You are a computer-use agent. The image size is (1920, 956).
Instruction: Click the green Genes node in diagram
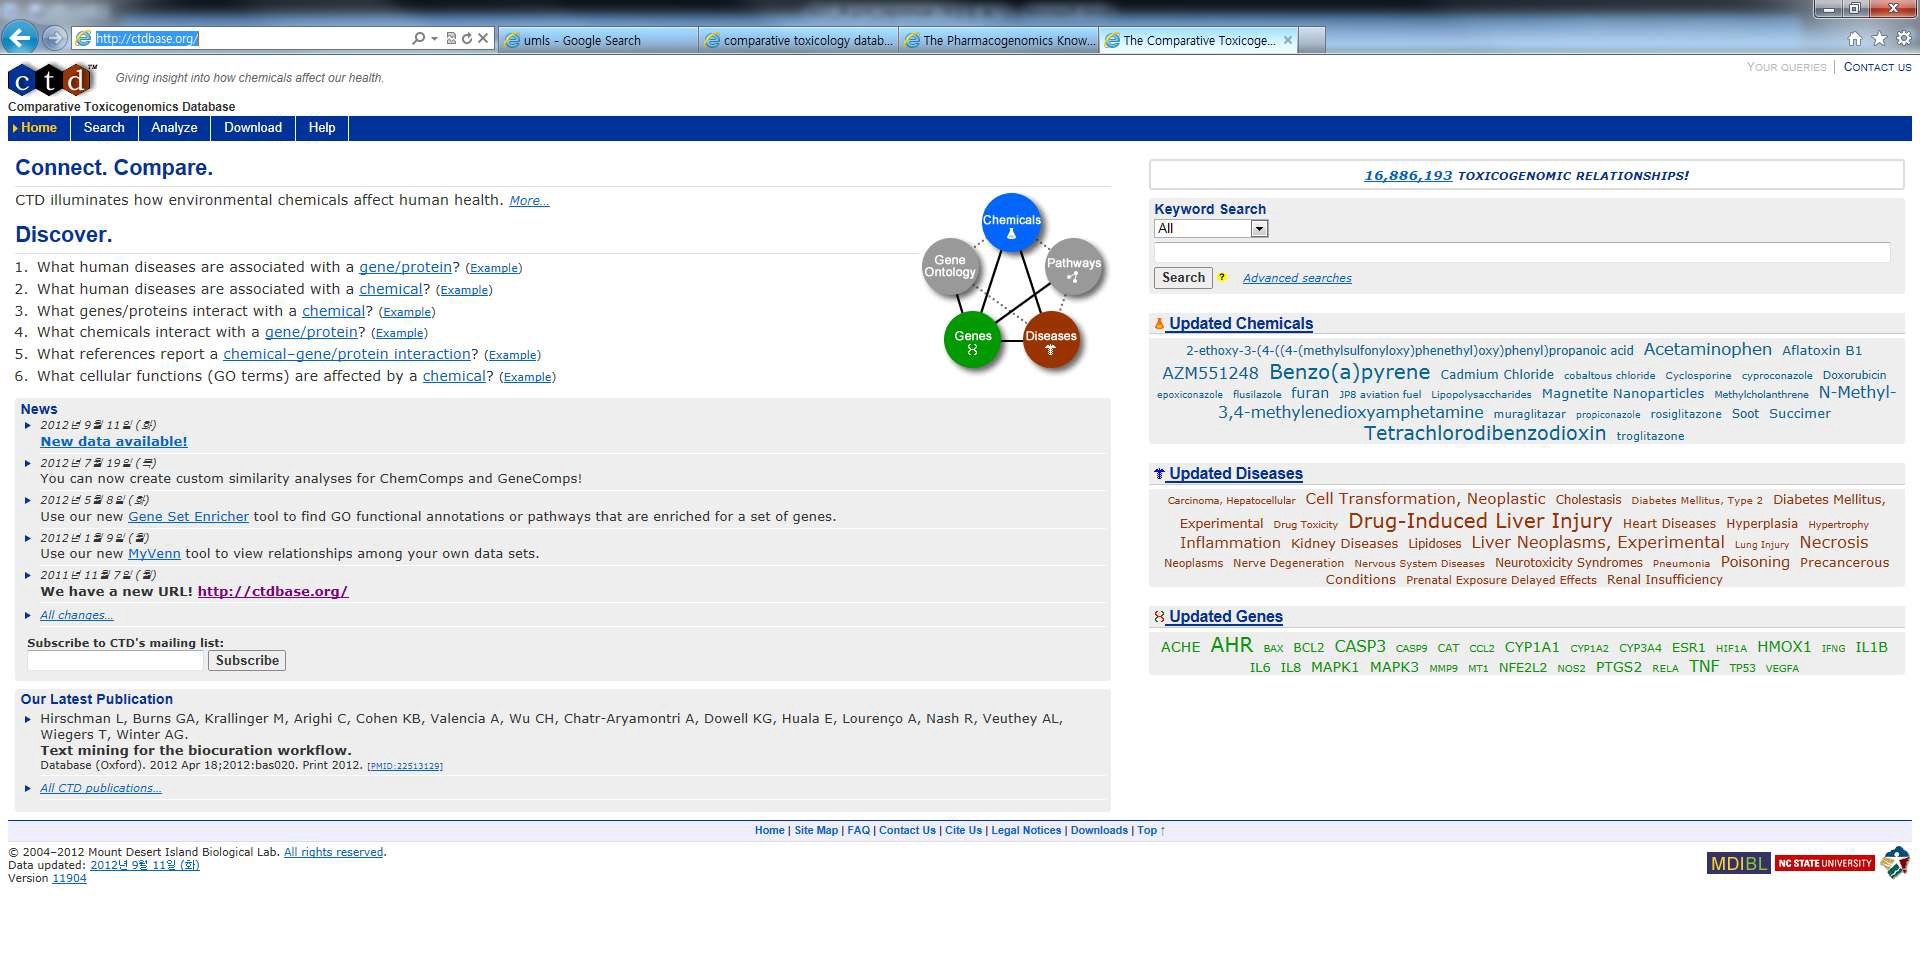click(x=972, y=340)
